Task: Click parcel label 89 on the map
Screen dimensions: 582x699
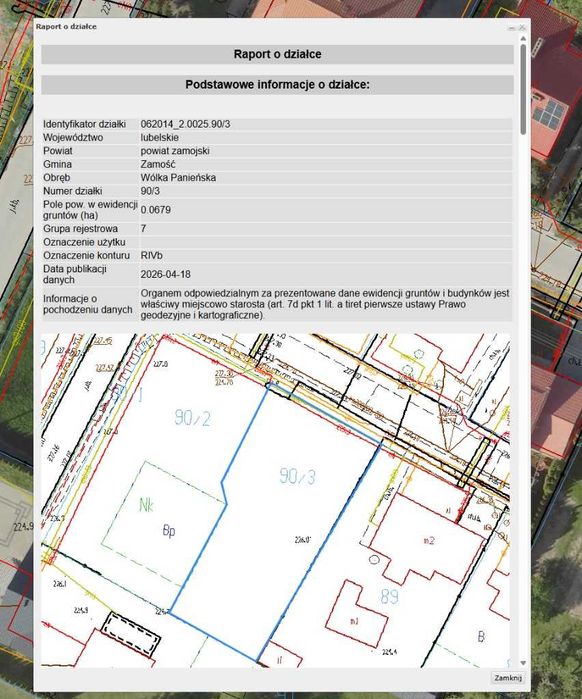Action: 390,596
